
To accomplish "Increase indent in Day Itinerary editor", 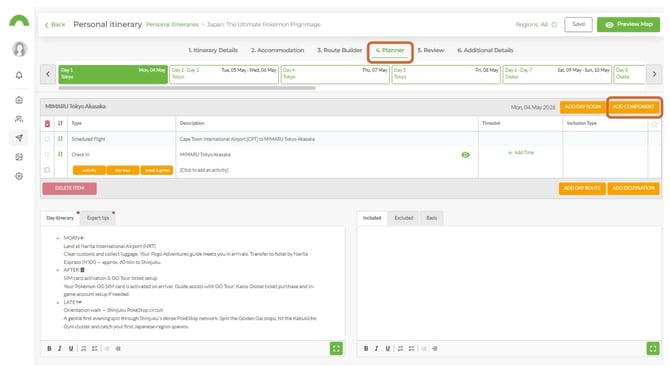I will [118, 349].
